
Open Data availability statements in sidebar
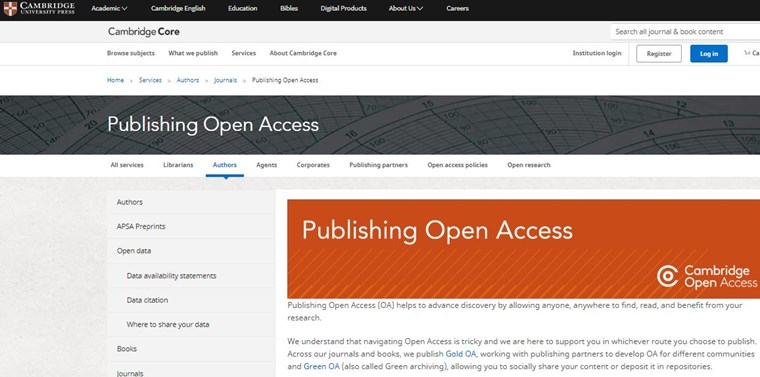click(x=191, y=276)
